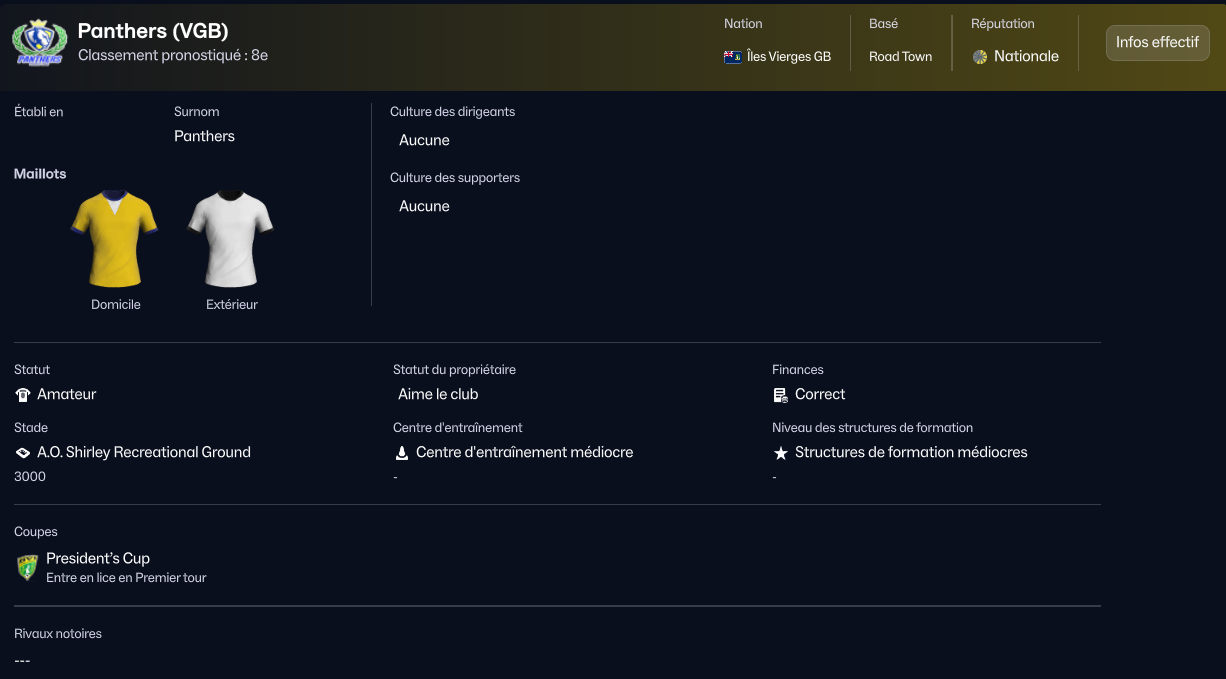Click the training centre icon
The height and width of the screenshot is (679, 1226).
(x=402, y=453)
